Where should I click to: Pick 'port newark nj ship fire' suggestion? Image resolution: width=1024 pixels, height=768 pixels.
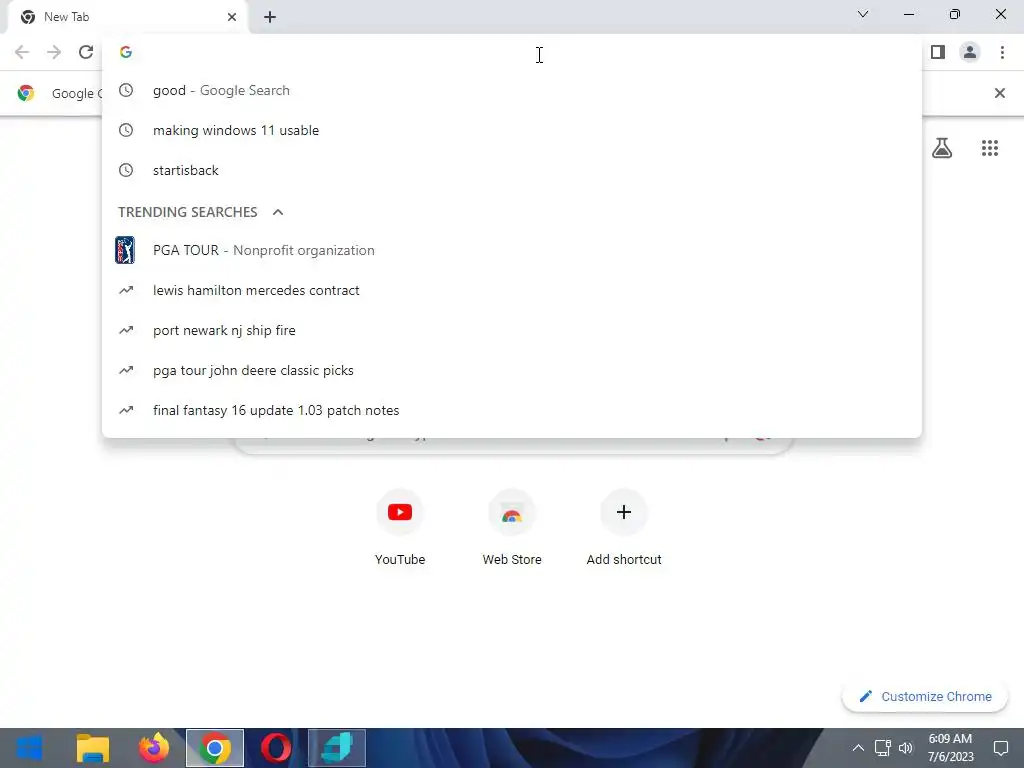(512, 330)
